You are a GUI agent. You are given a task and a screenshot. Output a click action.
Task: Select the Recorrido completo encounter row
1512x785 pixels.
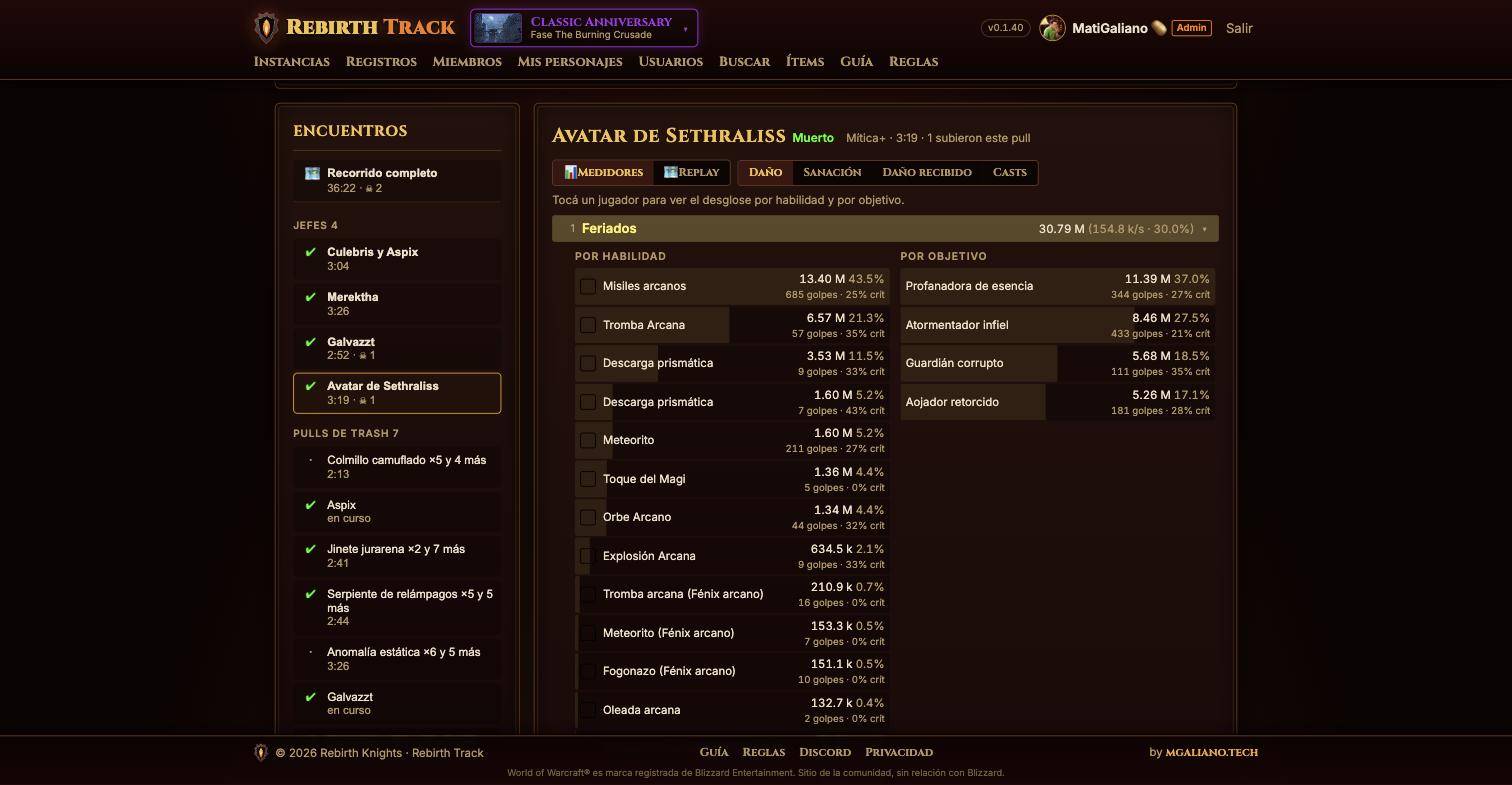click(x=397, y=180)
